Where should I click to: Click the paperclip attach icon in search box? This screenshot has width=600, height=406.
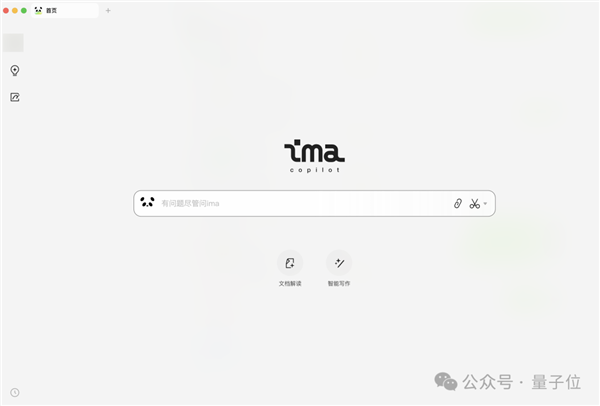click(x=458, y=203)
